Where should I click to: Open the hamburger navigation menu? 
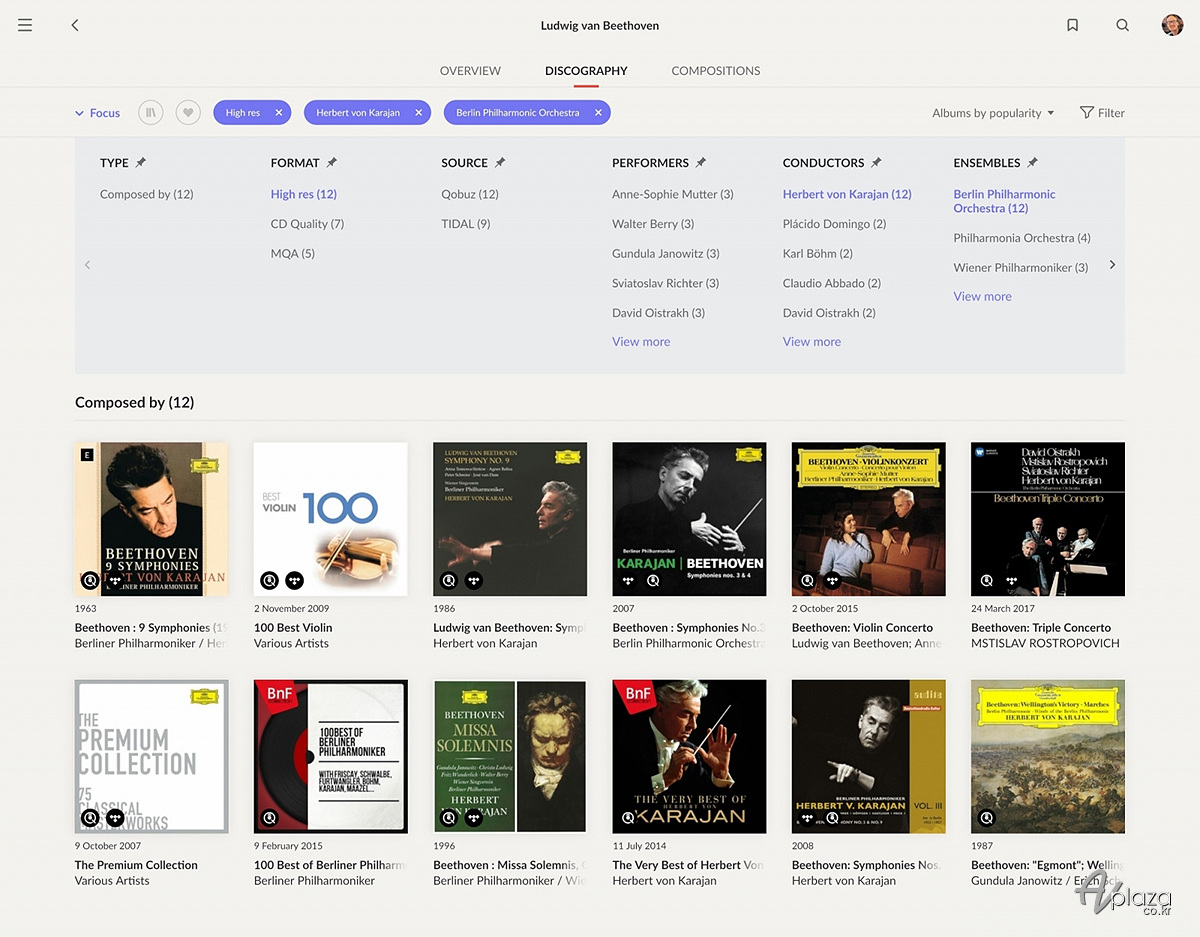tap(25, 25)
